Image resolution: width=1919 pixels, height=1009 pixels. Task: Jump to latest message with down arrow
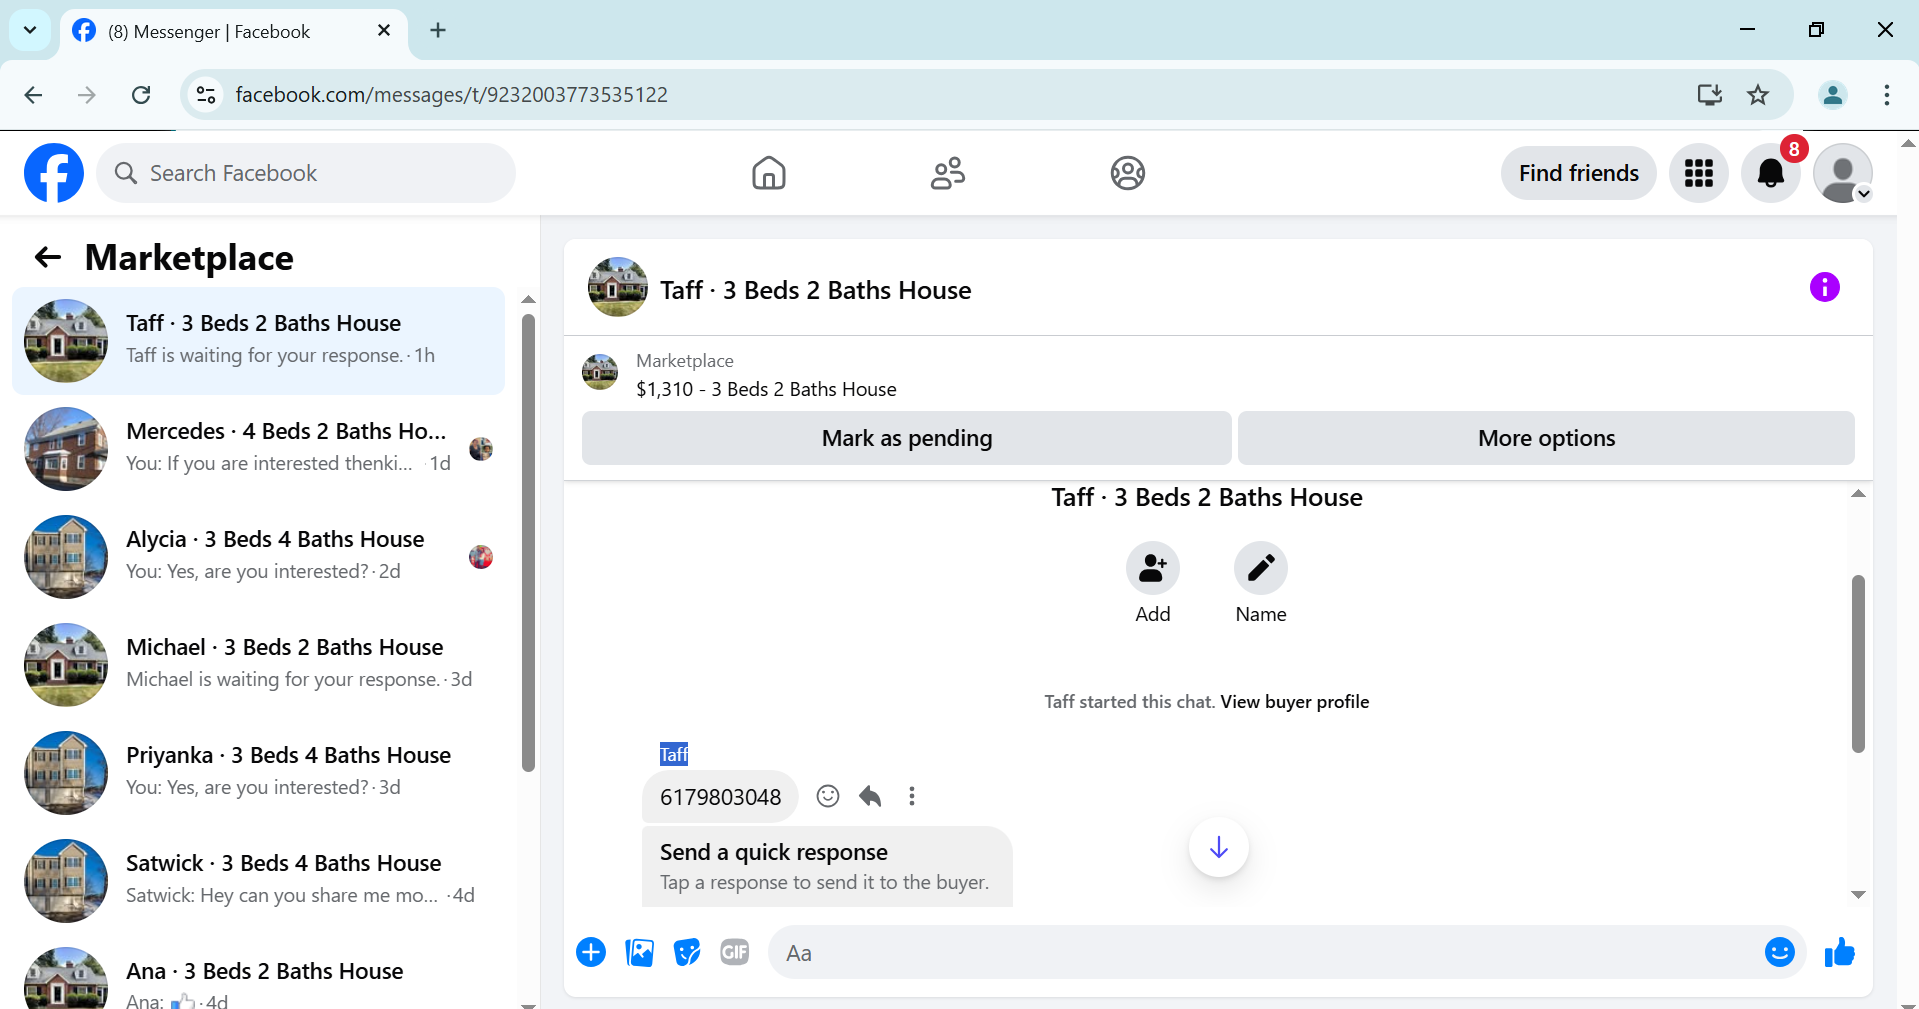[1218, 847]
